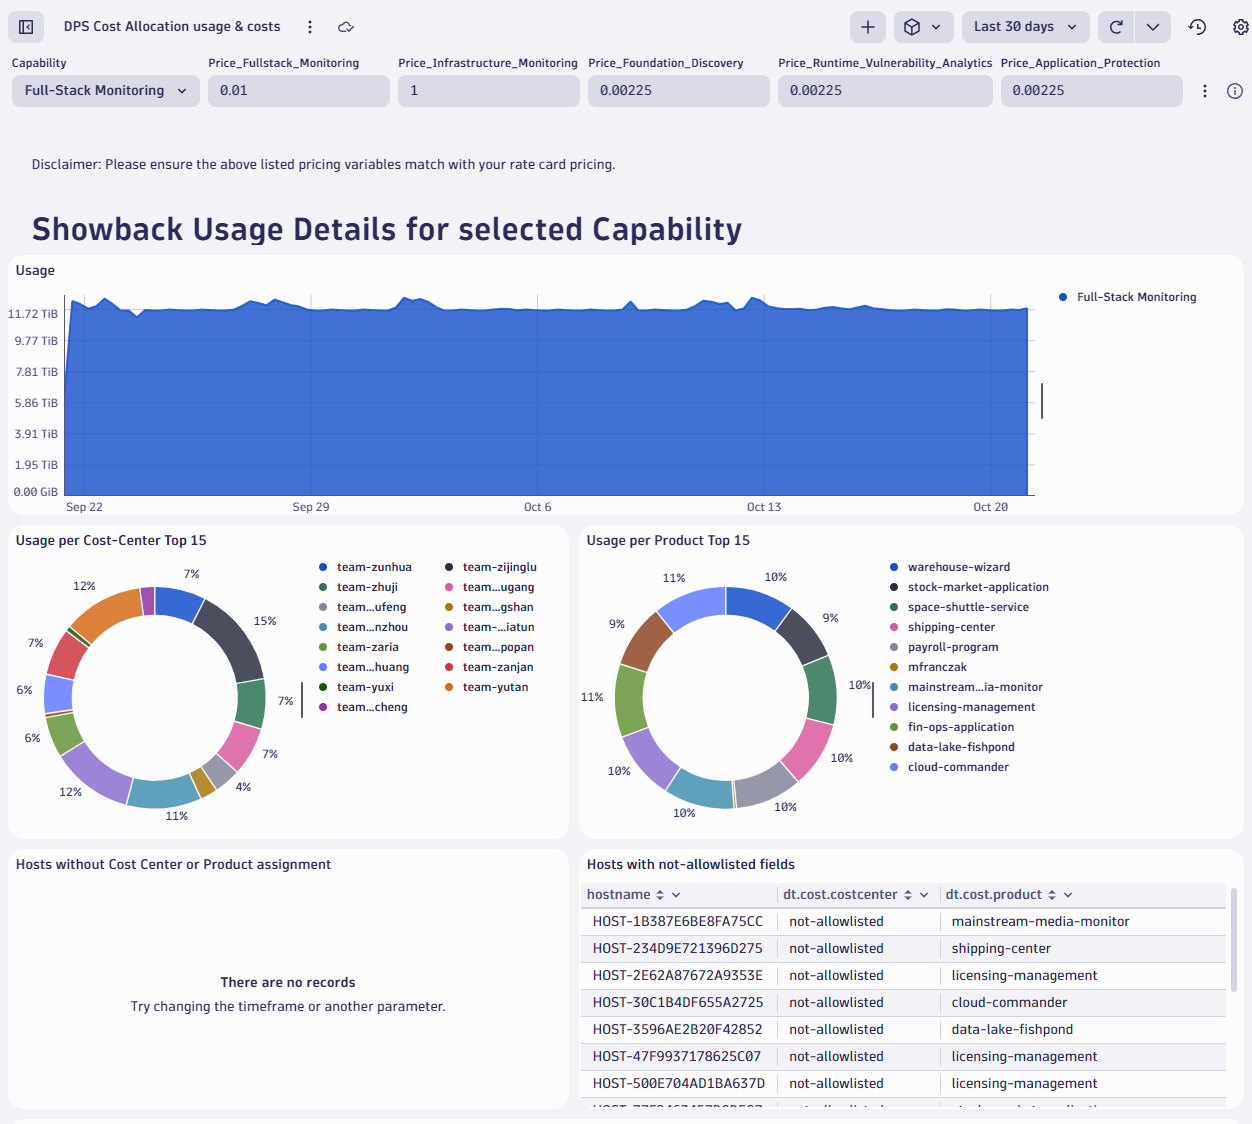This screenshot has height=1124, width=1252.
Task: Click the cube-shaped app scope icon
Action: (913, 26)
